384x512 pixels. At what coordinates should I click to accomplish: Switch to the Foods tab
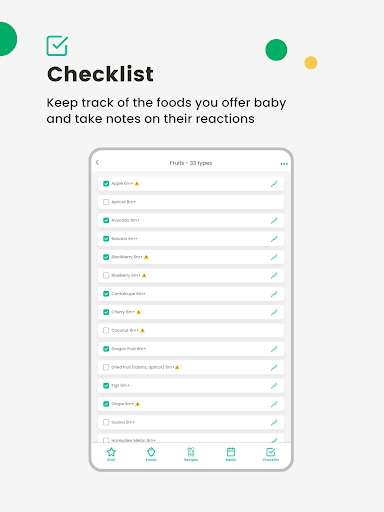tap(151, 454)
